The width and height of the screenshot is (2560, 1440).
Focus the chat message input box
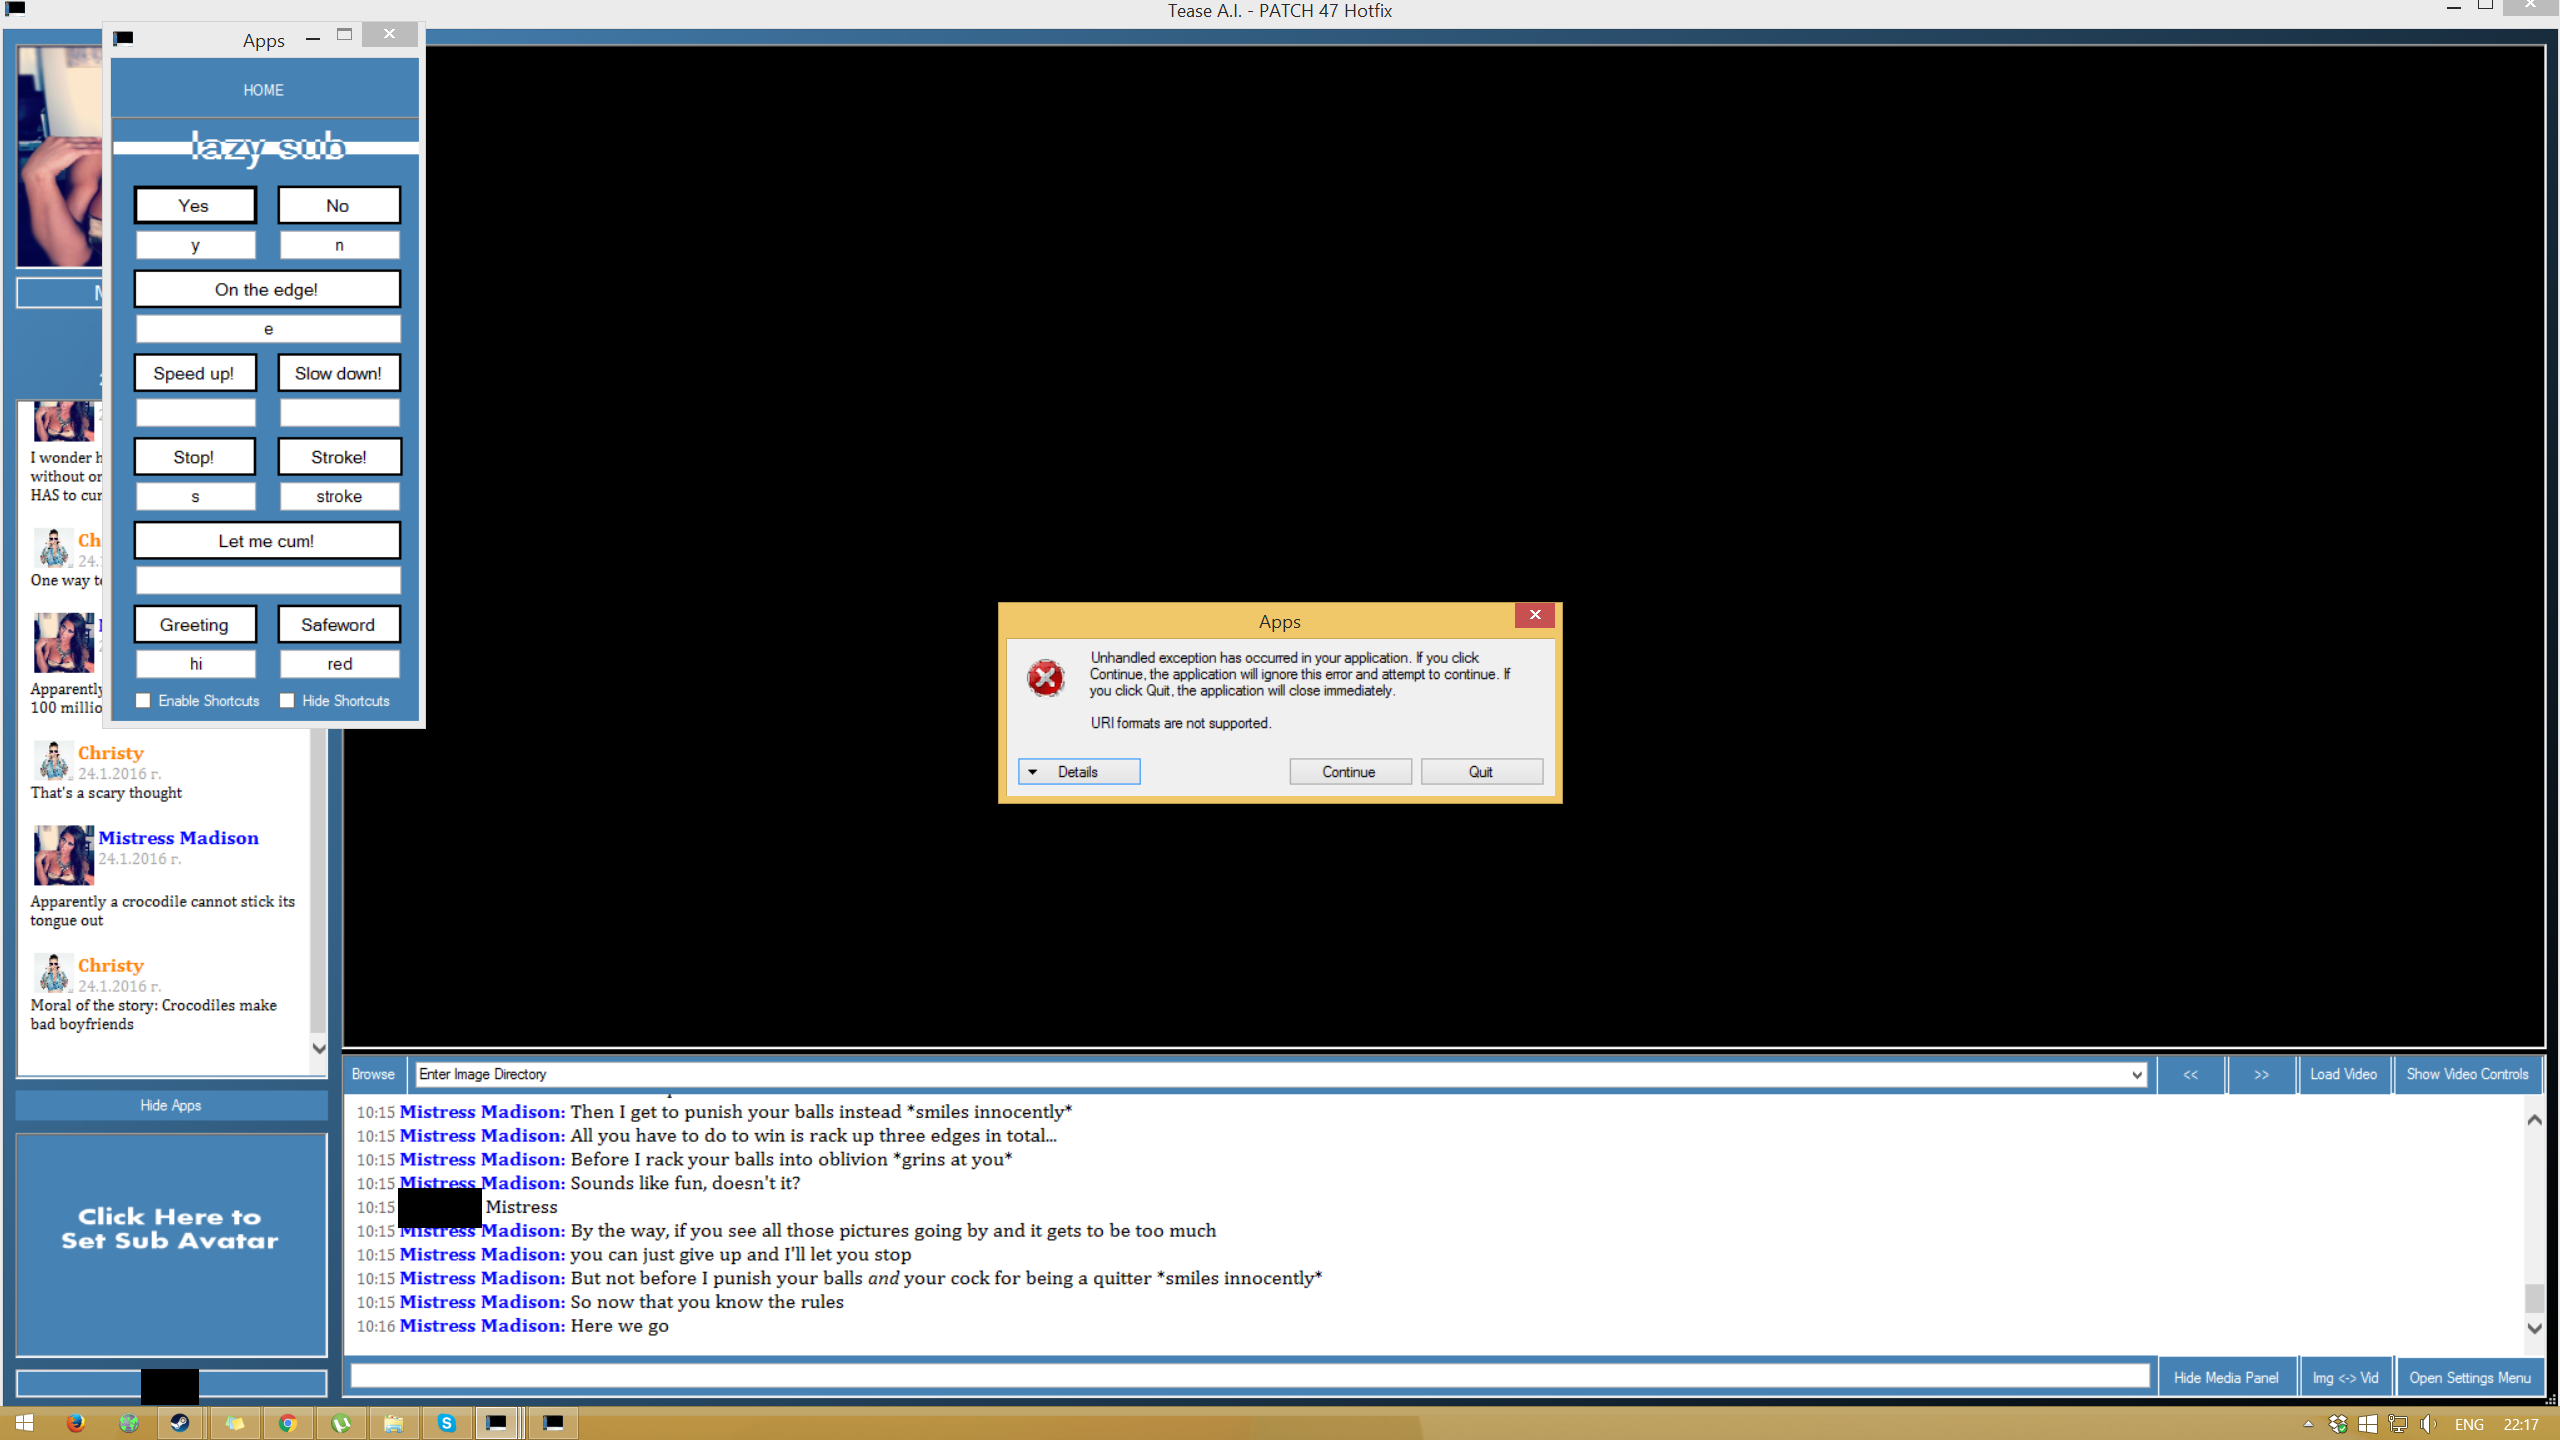(x=1250, y=1376)
